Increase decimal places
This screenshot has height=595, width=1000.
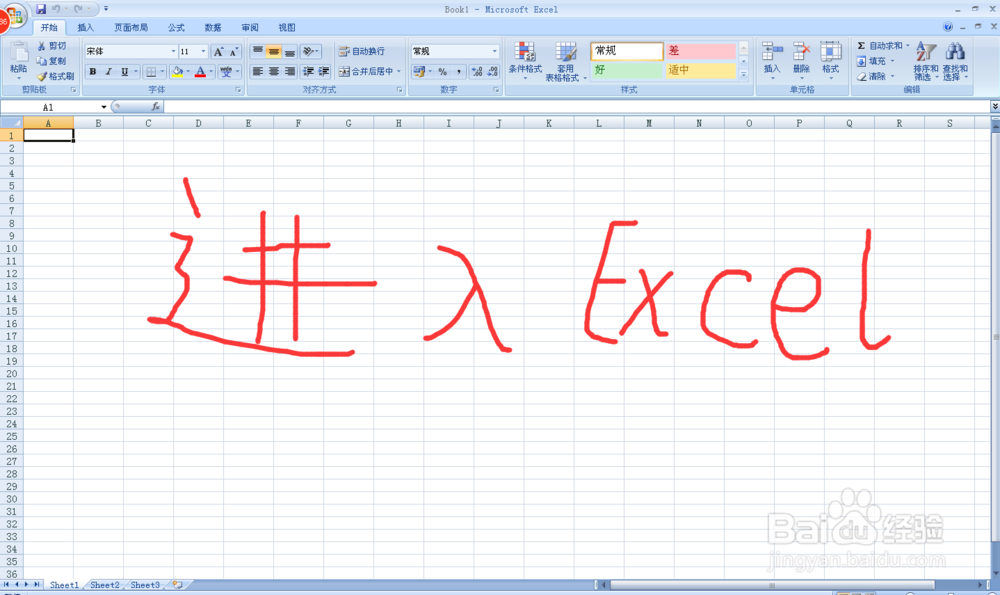pyautogui.click(x=476, y=71)
